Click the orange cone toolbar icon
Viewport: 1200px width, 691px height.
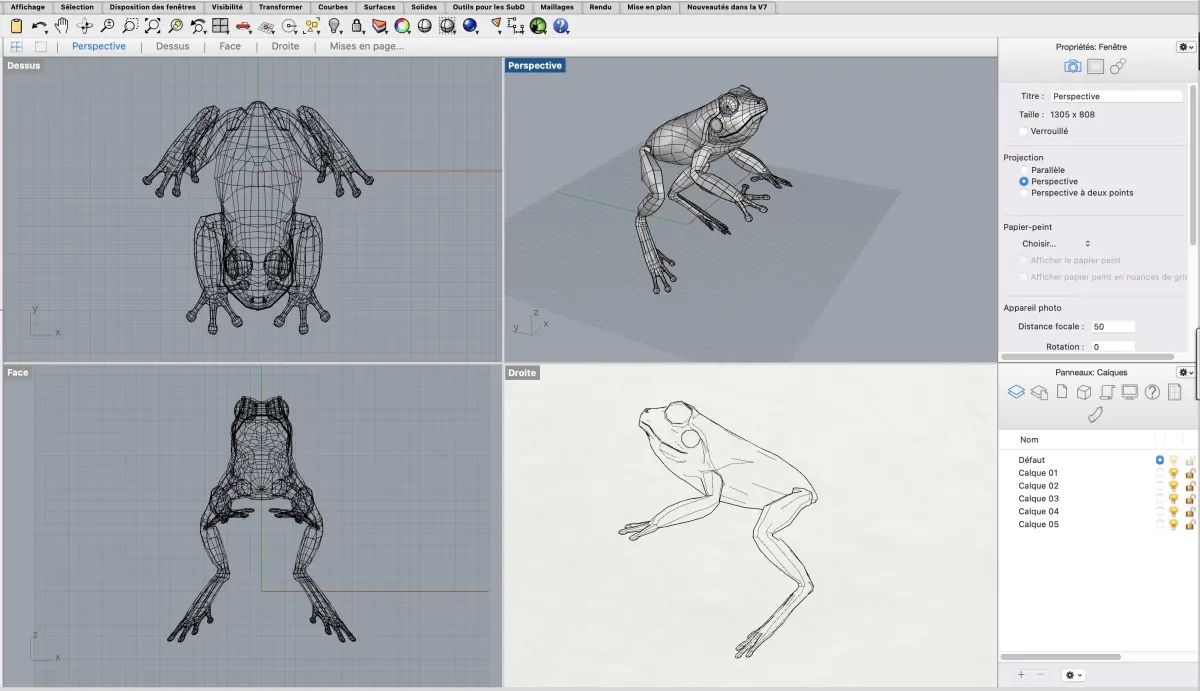pyautogui.click(x=495, y=25)
